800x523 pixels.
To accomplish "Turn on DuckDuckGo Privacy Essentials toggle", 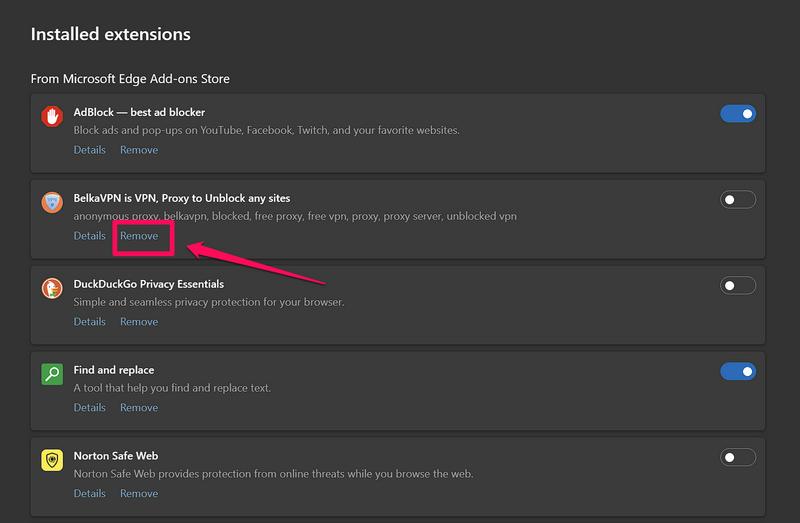I will pyautogui.click(x=738, y=286).
